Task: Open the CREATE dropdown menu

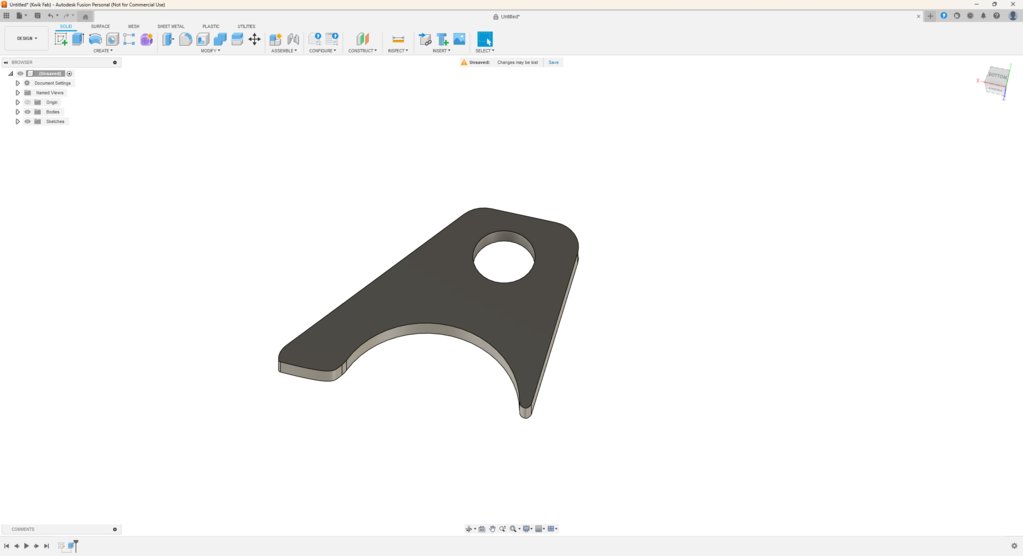Action: pos(102,51)
